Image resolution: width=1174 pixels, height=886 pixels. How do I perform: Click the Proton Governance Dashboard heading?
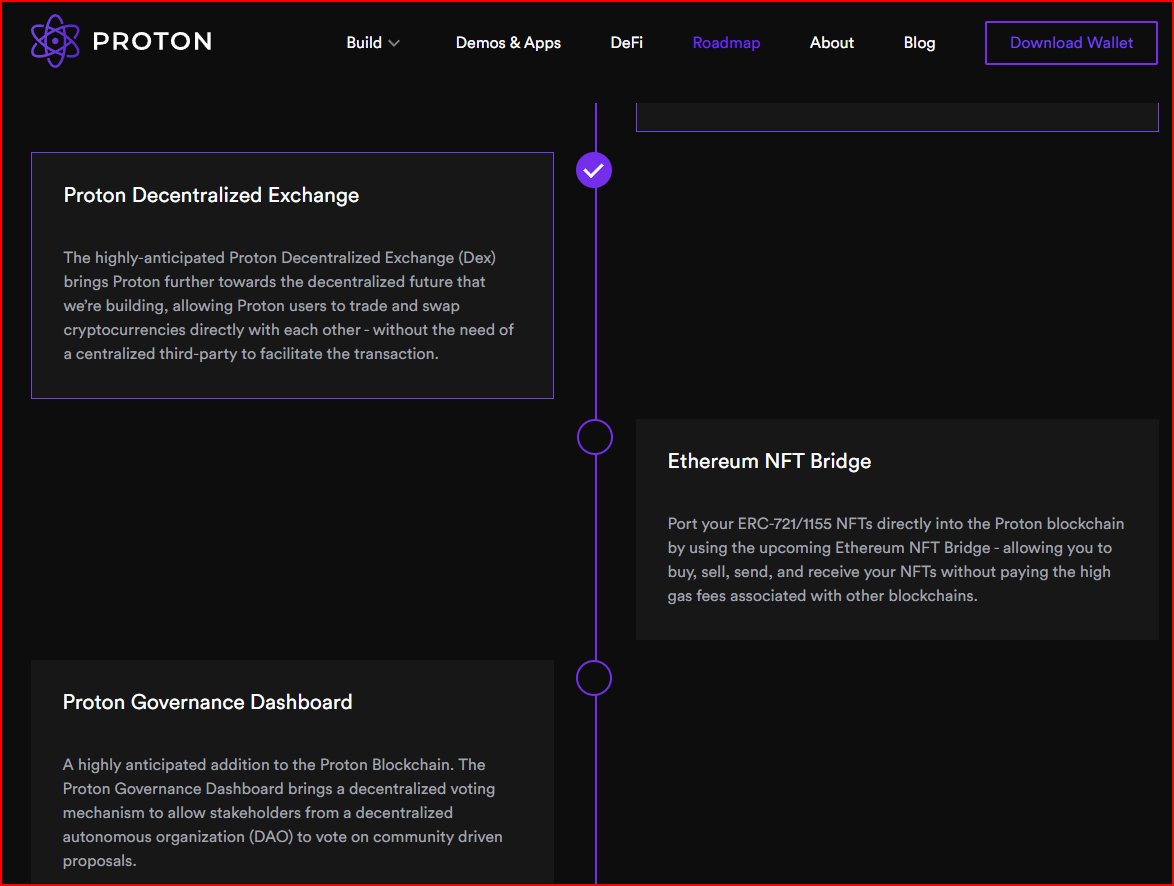click(207, 702)
